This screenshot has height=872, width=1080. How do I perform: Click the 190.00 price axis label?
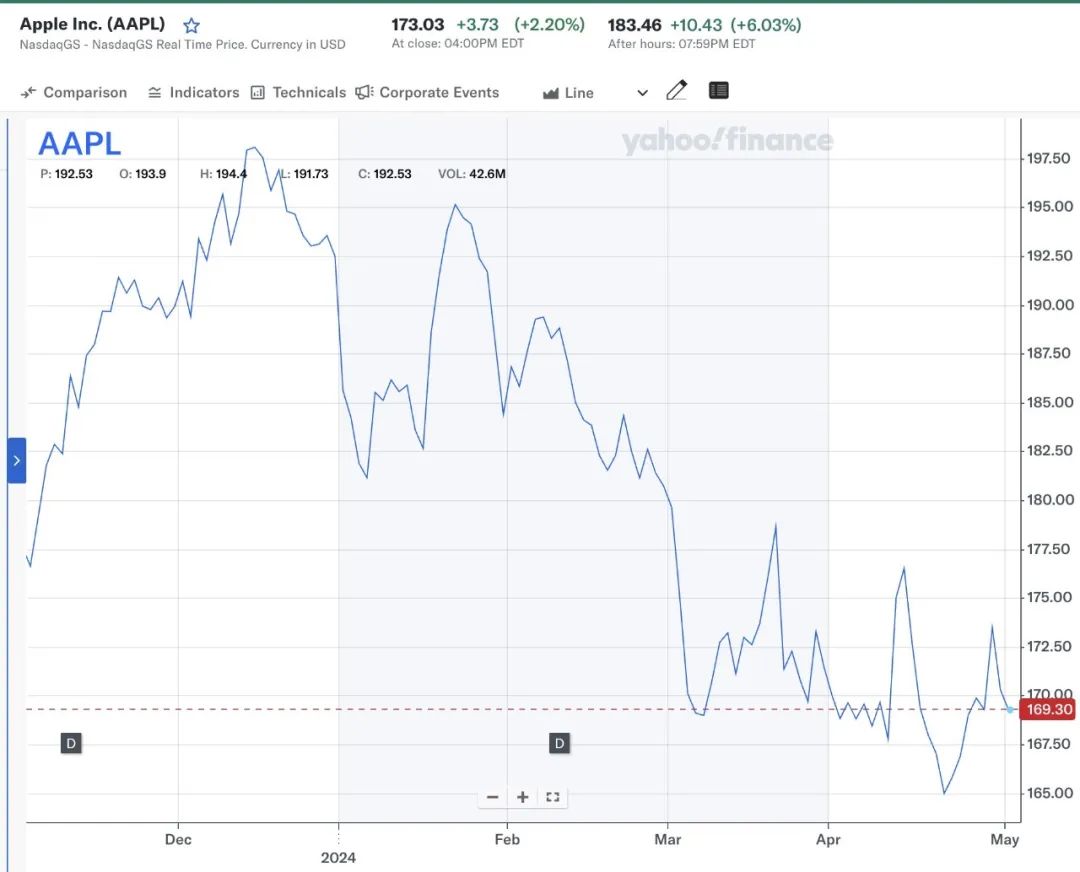[x=1049, y=304]
